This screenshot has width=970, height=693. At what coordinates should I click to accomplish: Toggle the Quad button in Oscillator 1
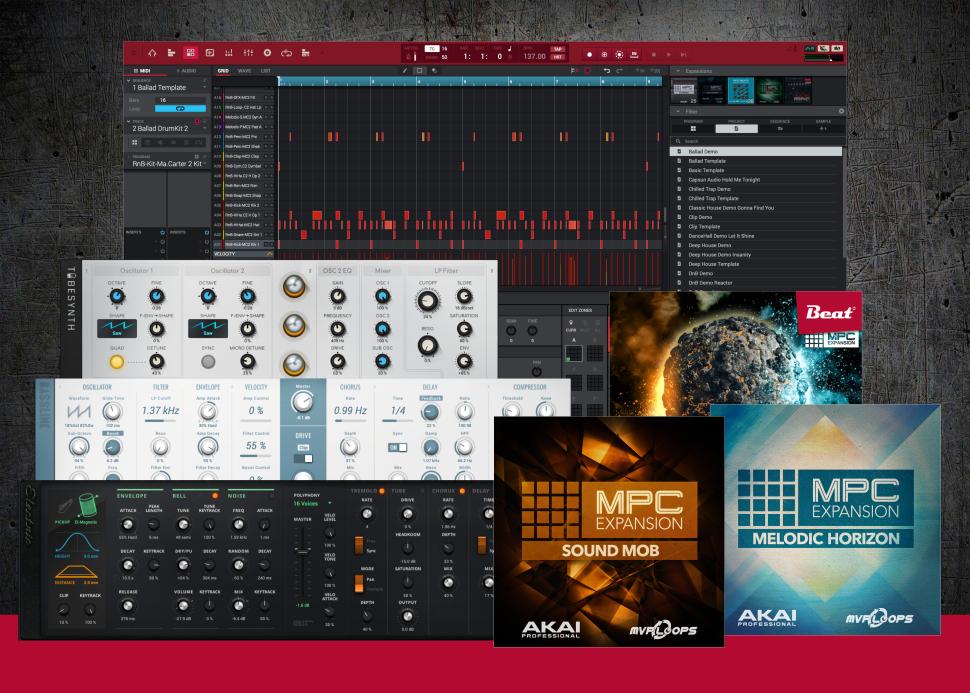(115, 361)
